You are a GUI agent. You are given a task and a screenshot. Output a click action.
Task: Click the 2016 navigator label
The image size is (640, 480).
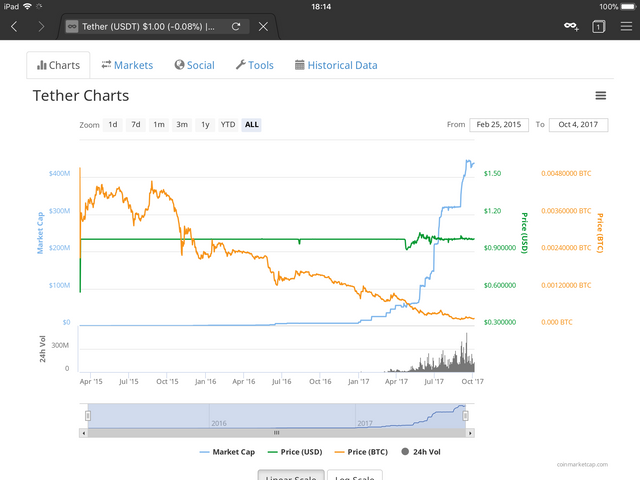(x=219, y=423)
